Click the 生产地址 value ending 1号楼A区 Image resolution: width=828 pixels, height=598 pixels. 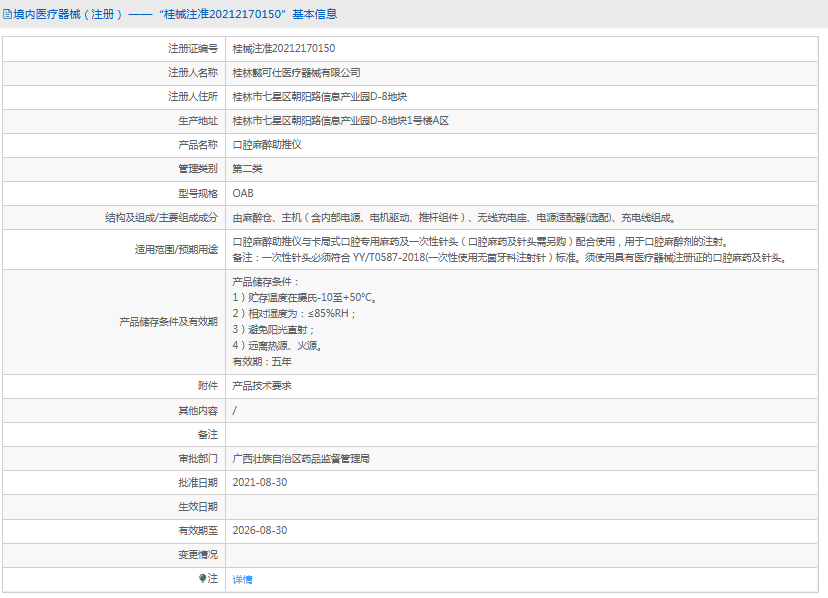(341, 121)
